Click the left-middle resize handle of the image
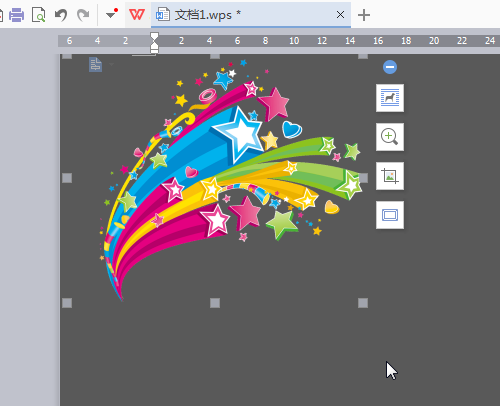Image resolution: width=500 pixels, height=406 pixels. (x=67, y=178)
